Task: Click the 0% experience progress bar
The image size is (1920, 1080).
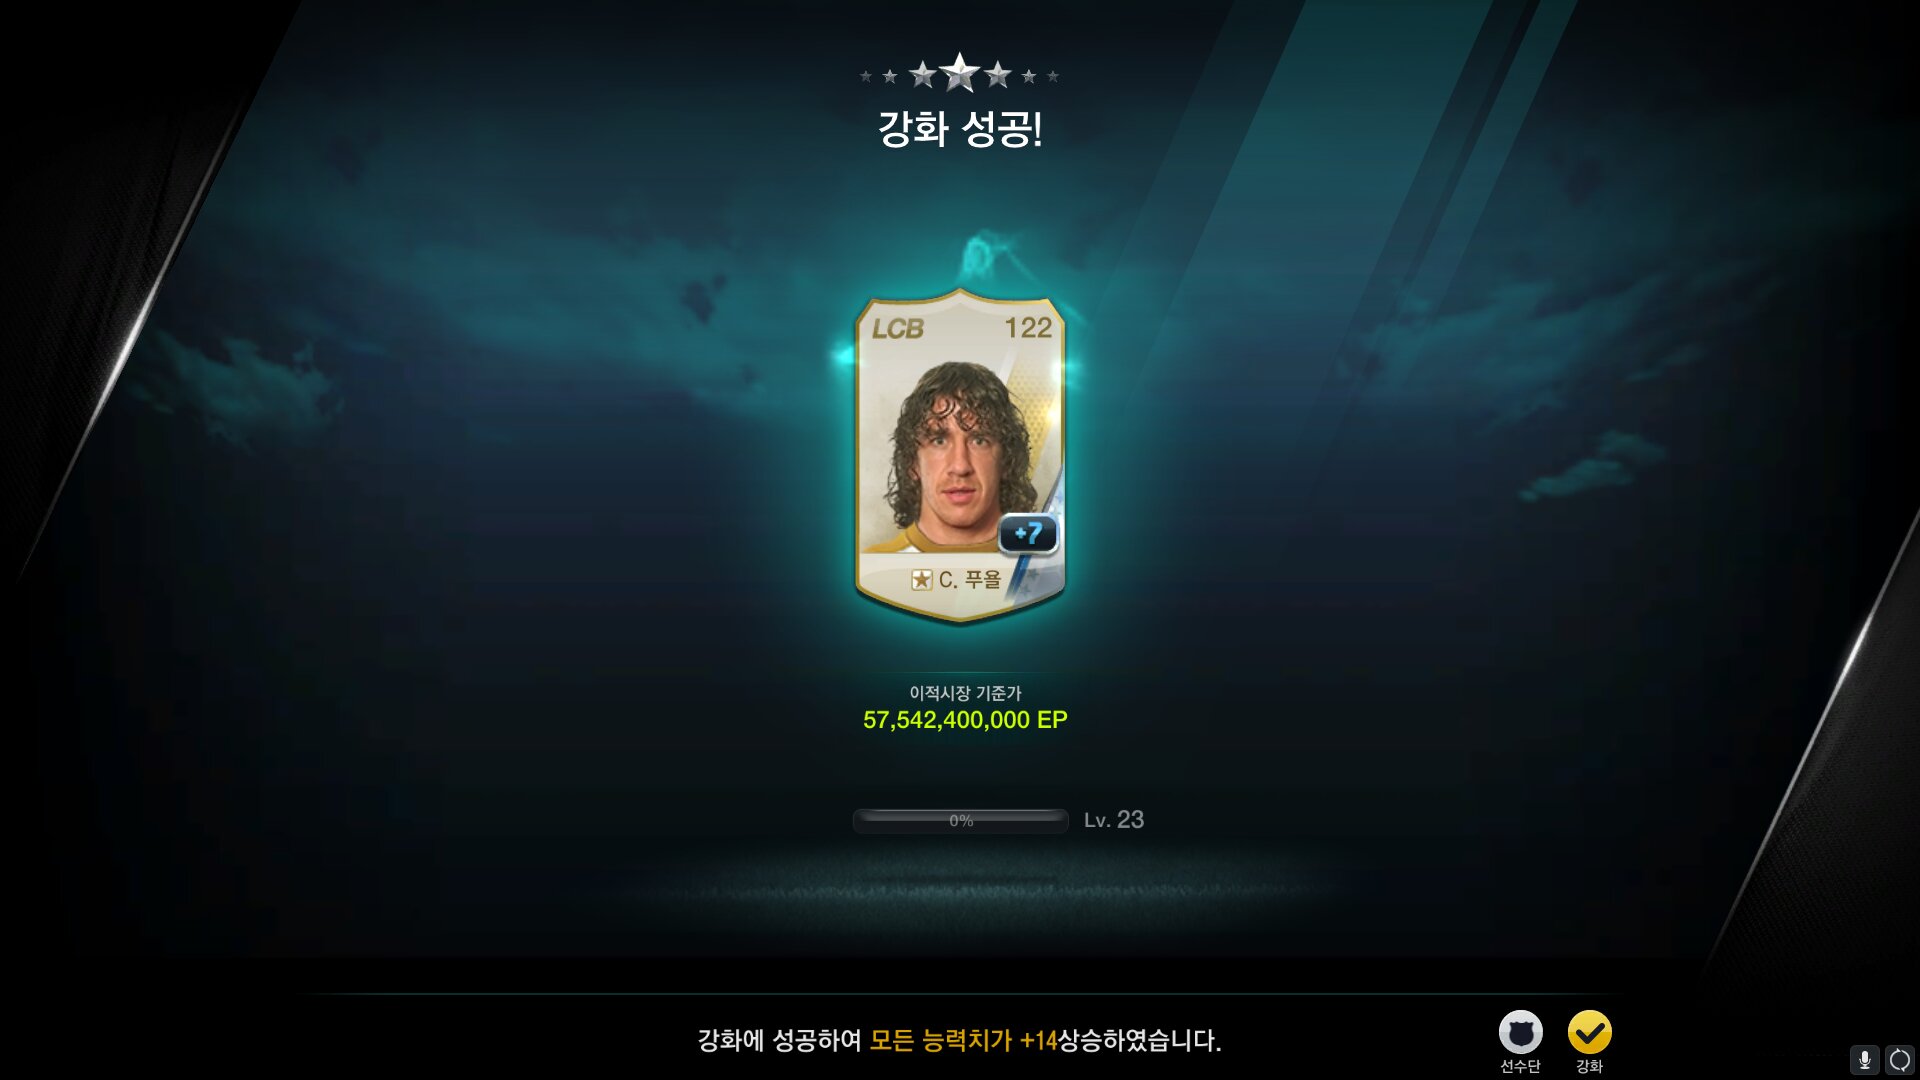Action: [x=961, y=820]
